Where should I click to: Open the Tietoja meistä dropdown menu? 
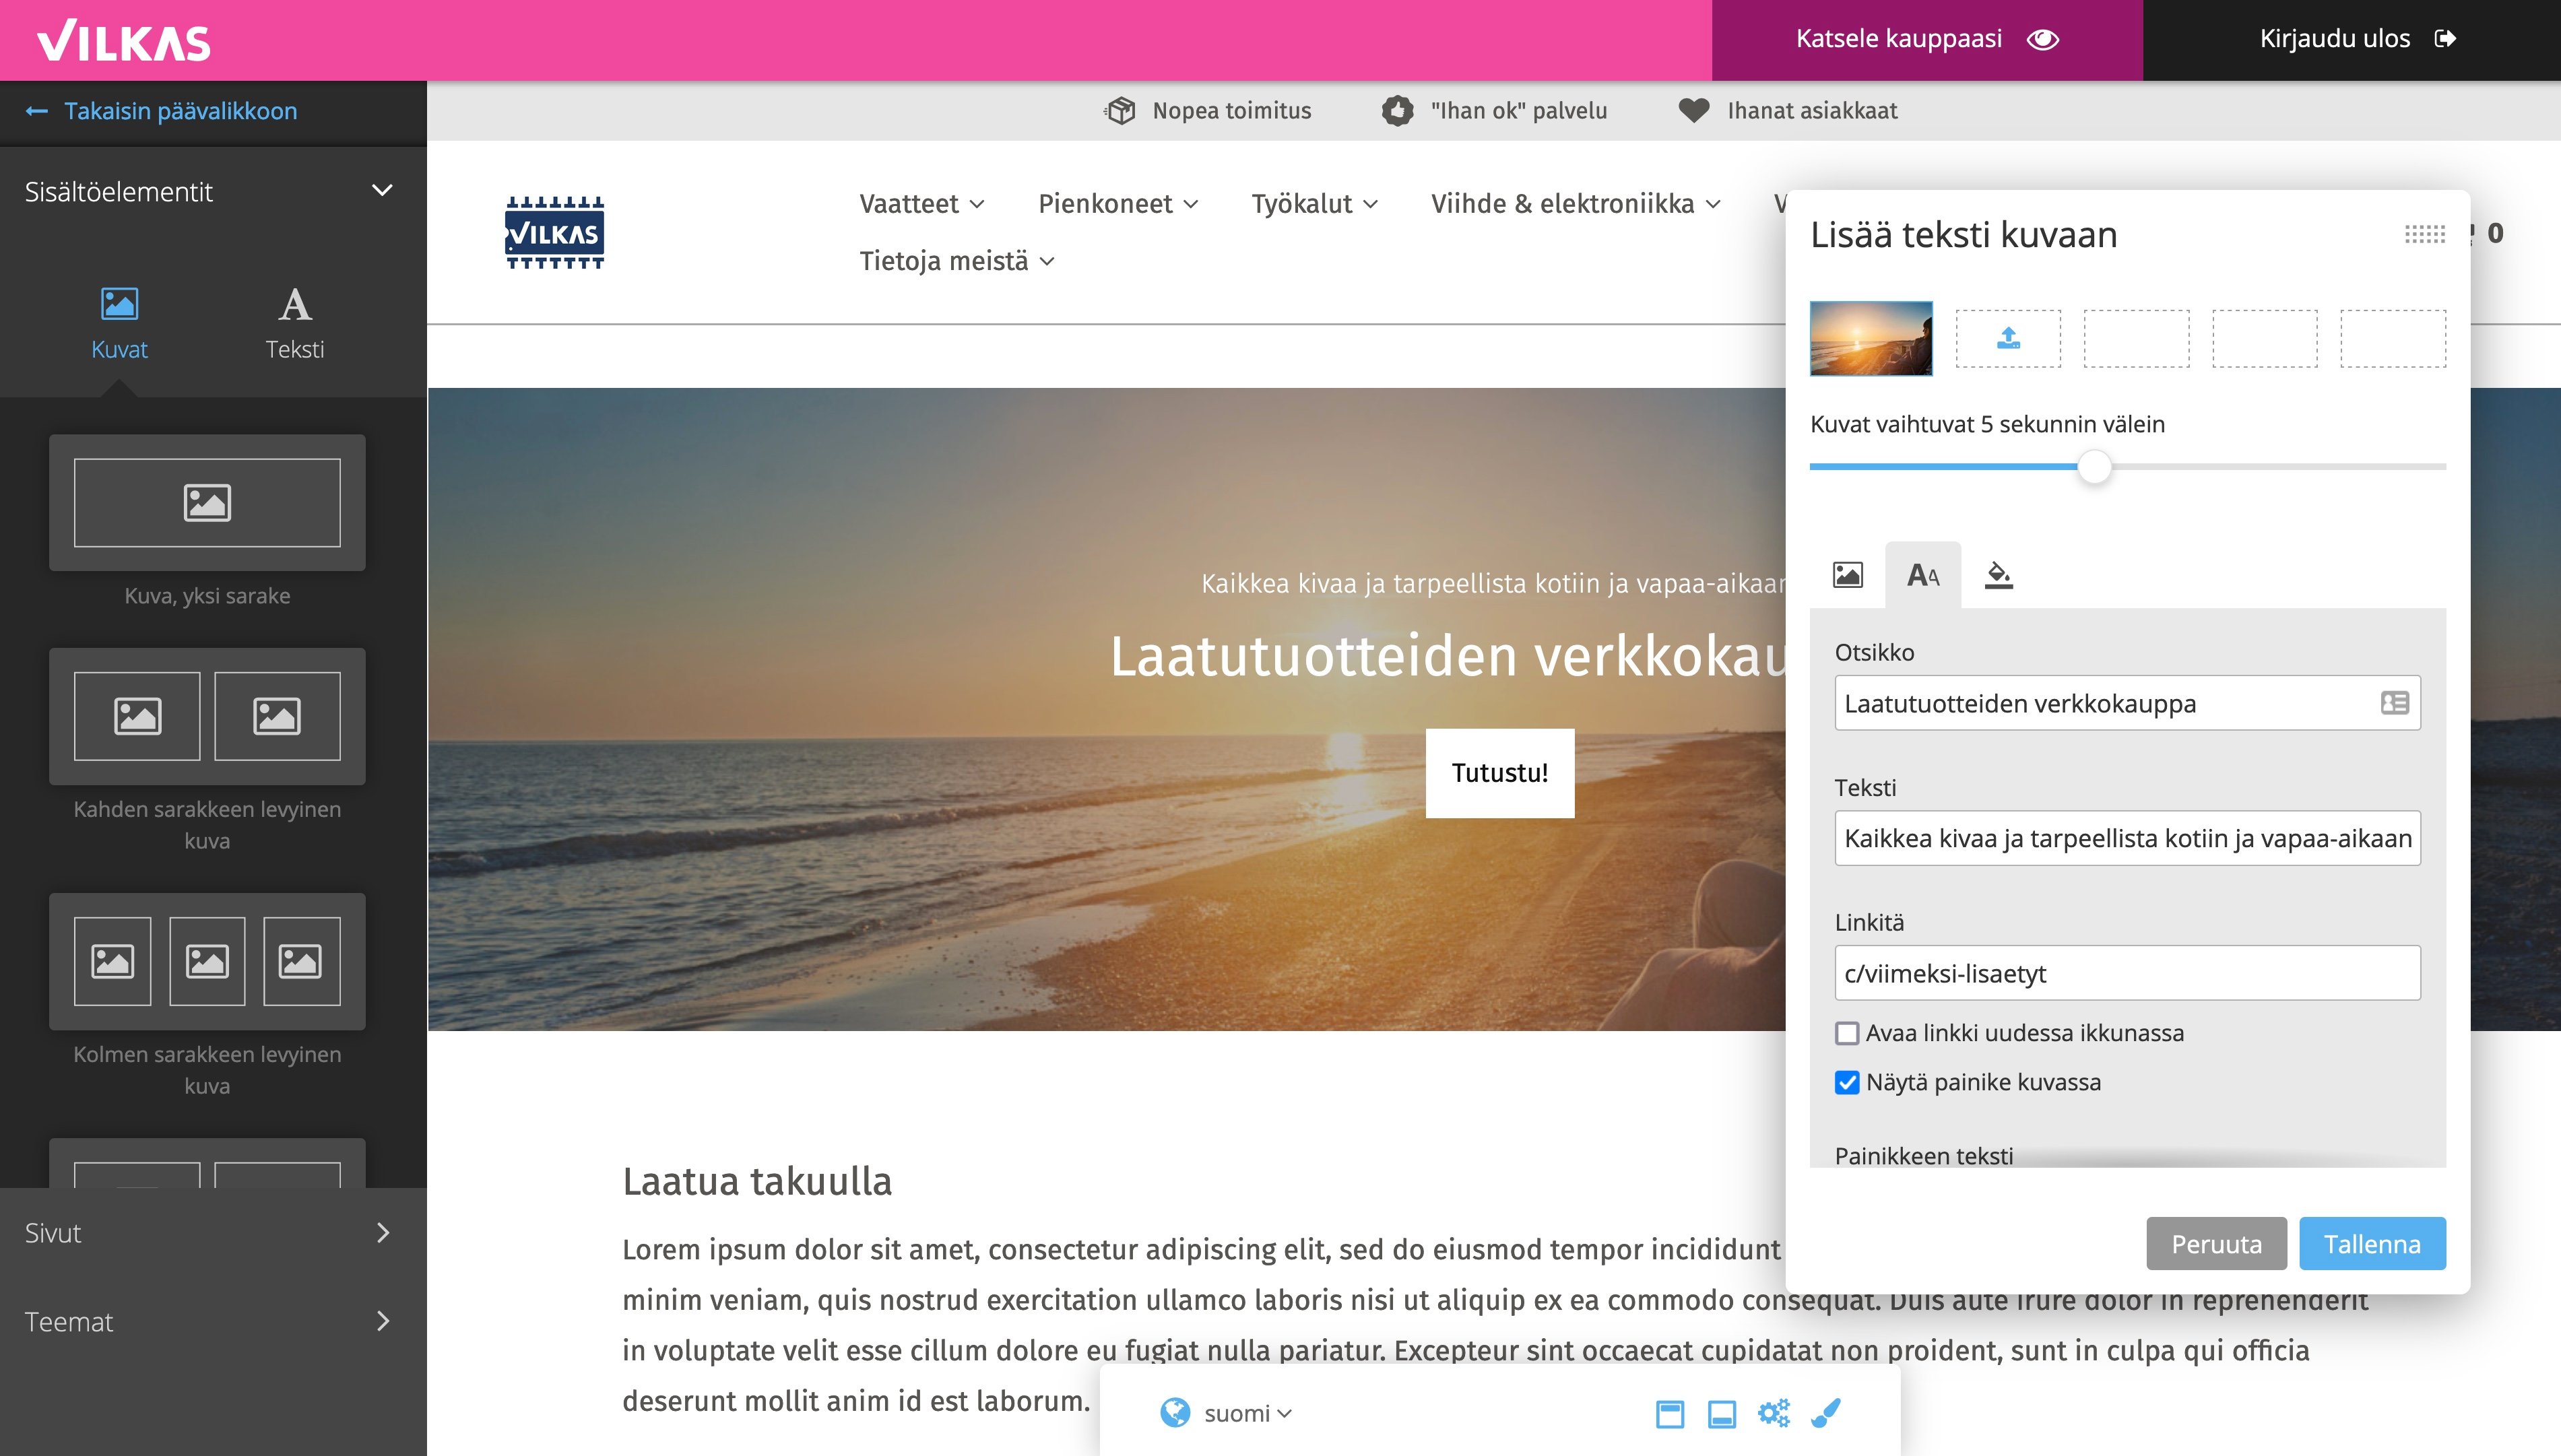click(x=957, y=261)
